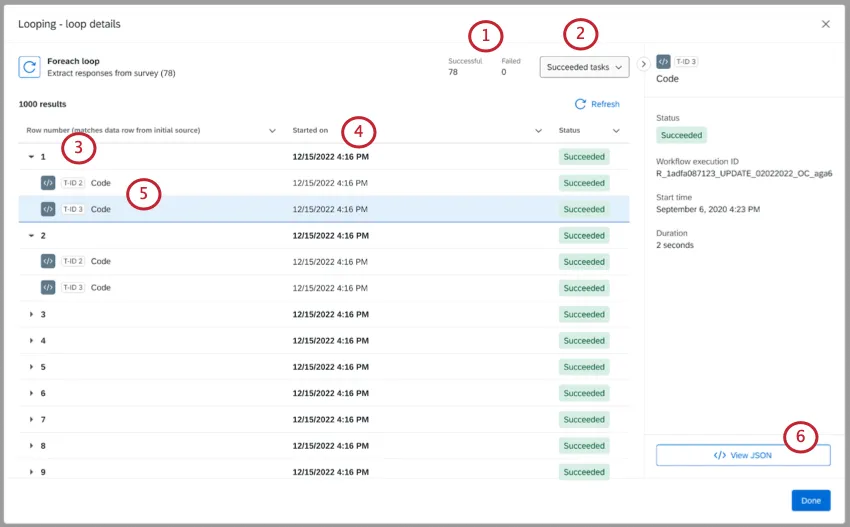Image resolution: width=850 pixels, height=527 pixels.
Task: Collapse row 1 in the results tree
Action: coord(31,157)
